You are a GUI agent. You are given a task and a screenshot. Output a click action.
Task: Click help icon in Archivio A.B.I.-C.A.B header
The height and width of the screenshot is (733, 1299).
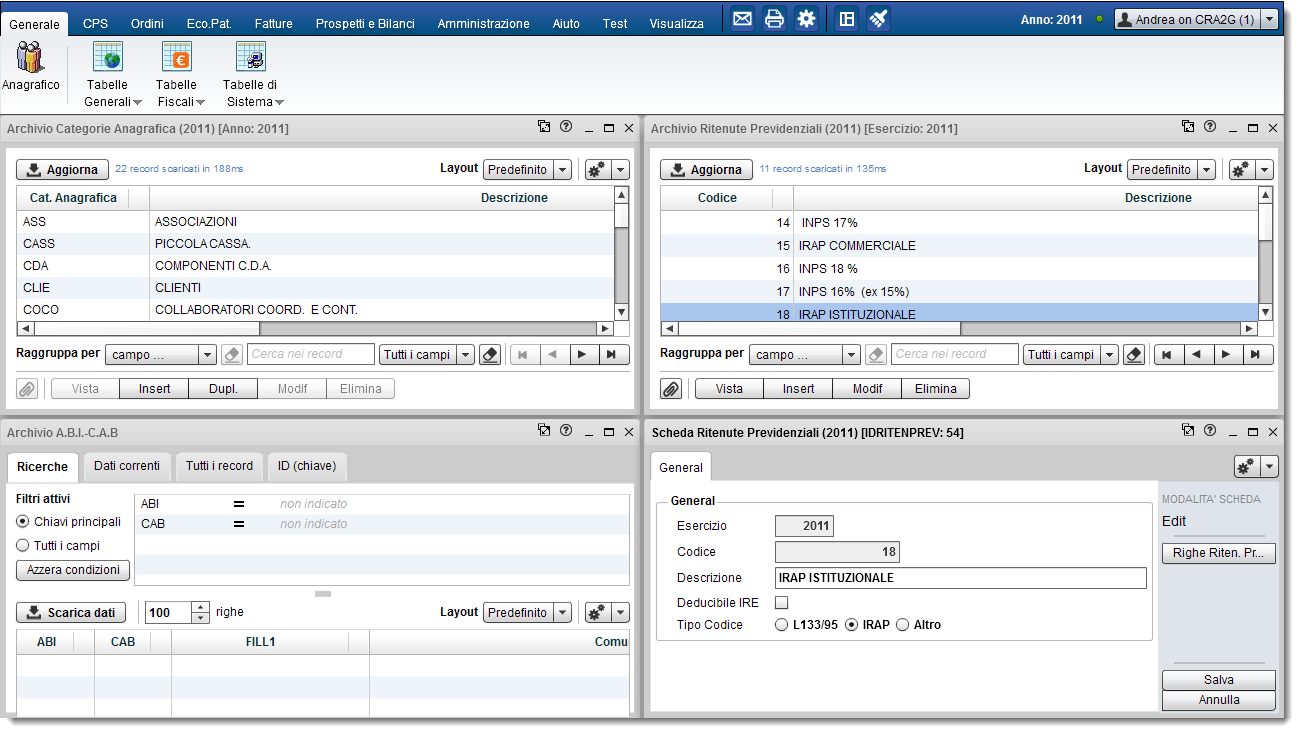[566, 431]
